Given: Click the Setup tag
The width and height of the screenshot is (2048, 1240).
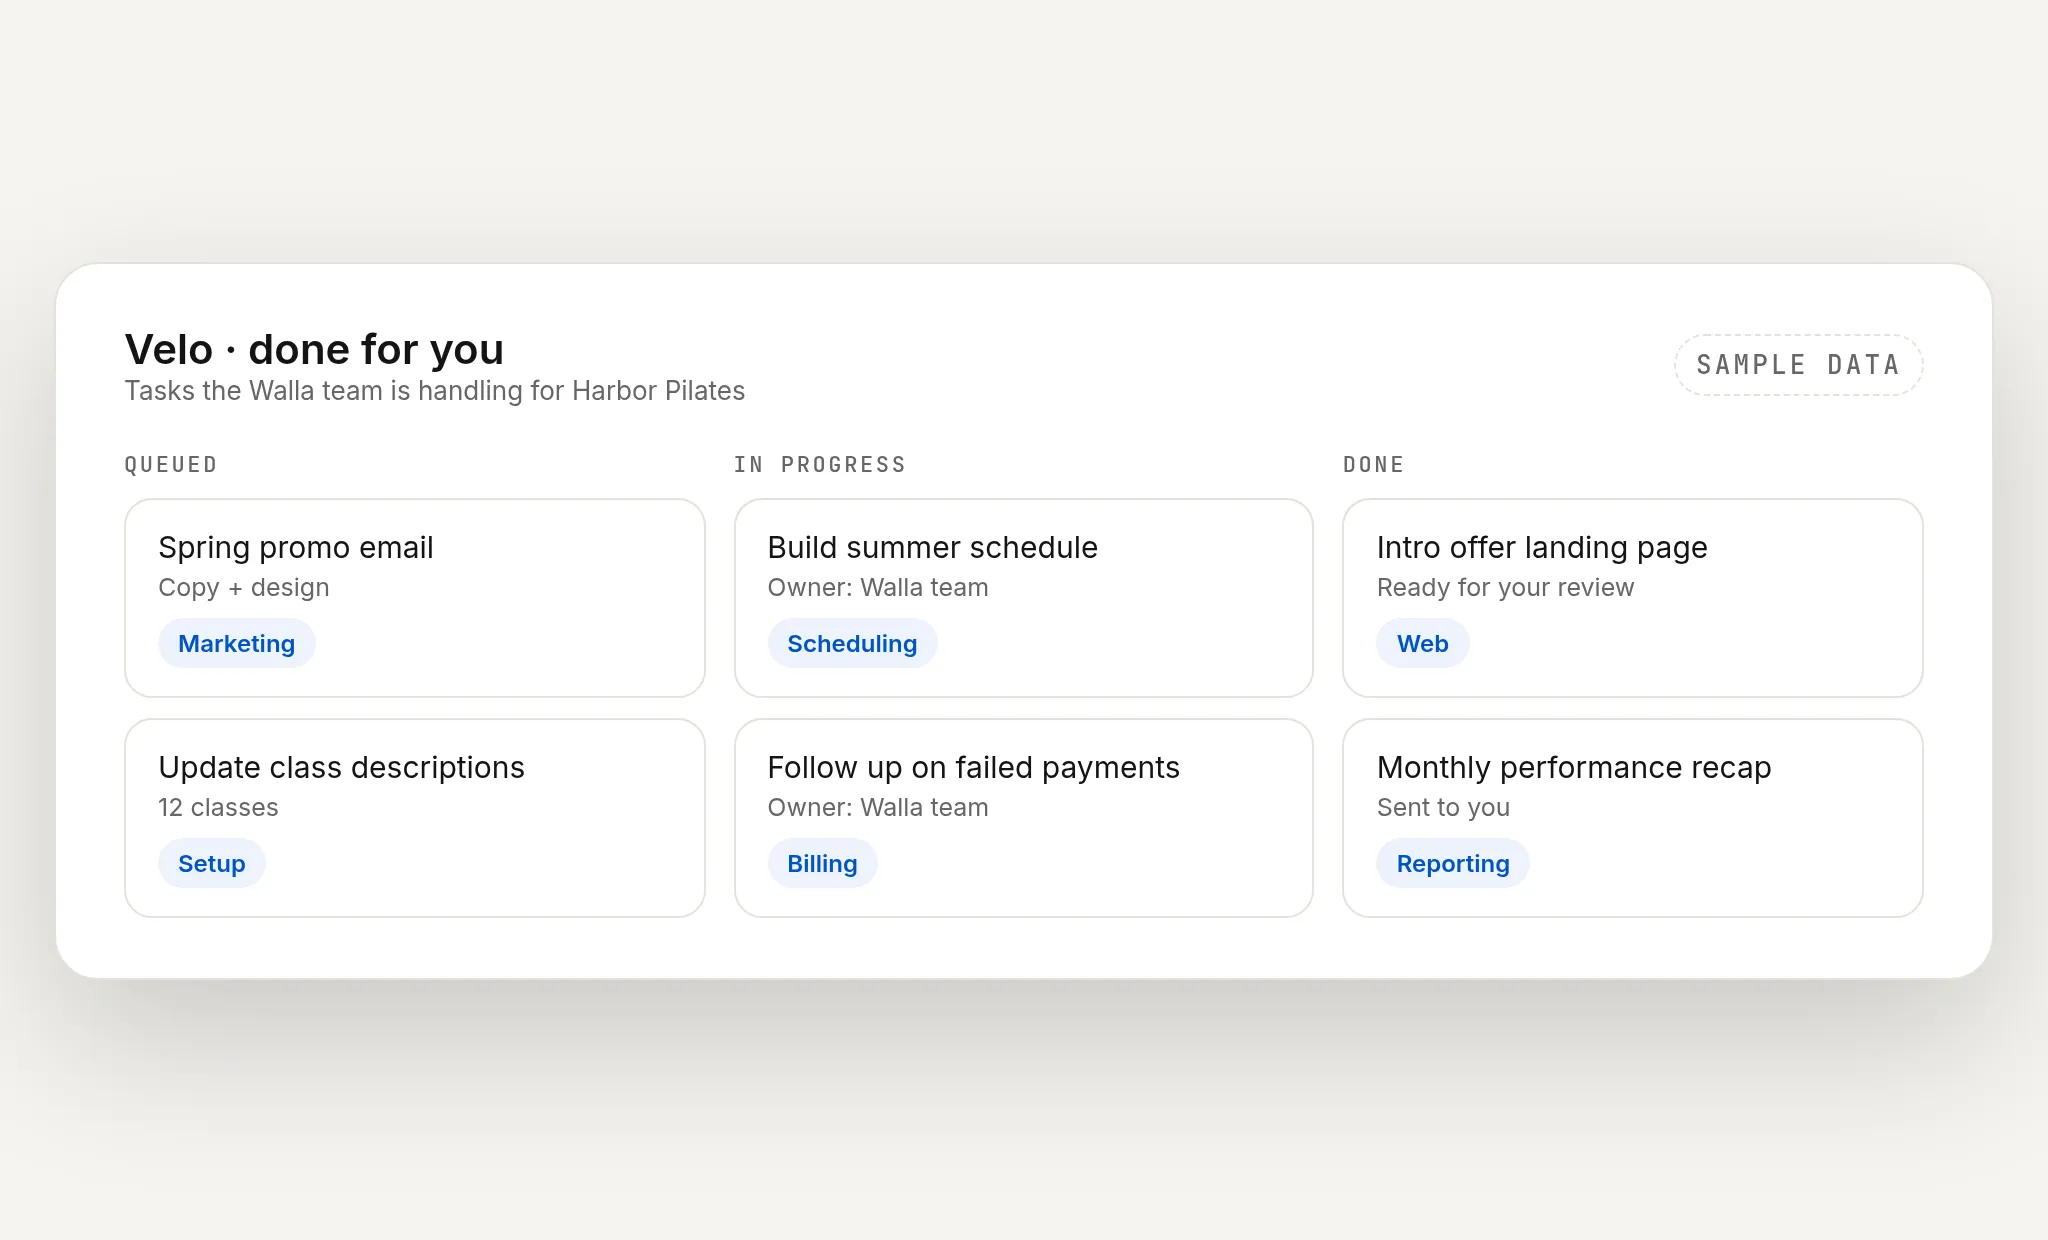Looking at the screenshot, I should click(x=212, y=863).
